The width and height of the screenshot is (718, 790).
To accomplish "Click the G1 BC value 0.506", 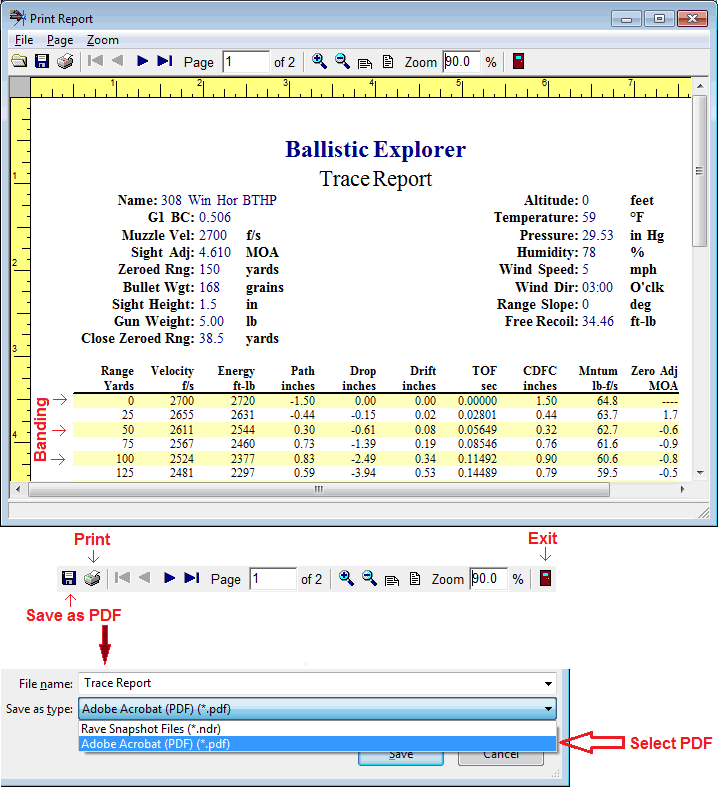I will click(x=215, y=218).
